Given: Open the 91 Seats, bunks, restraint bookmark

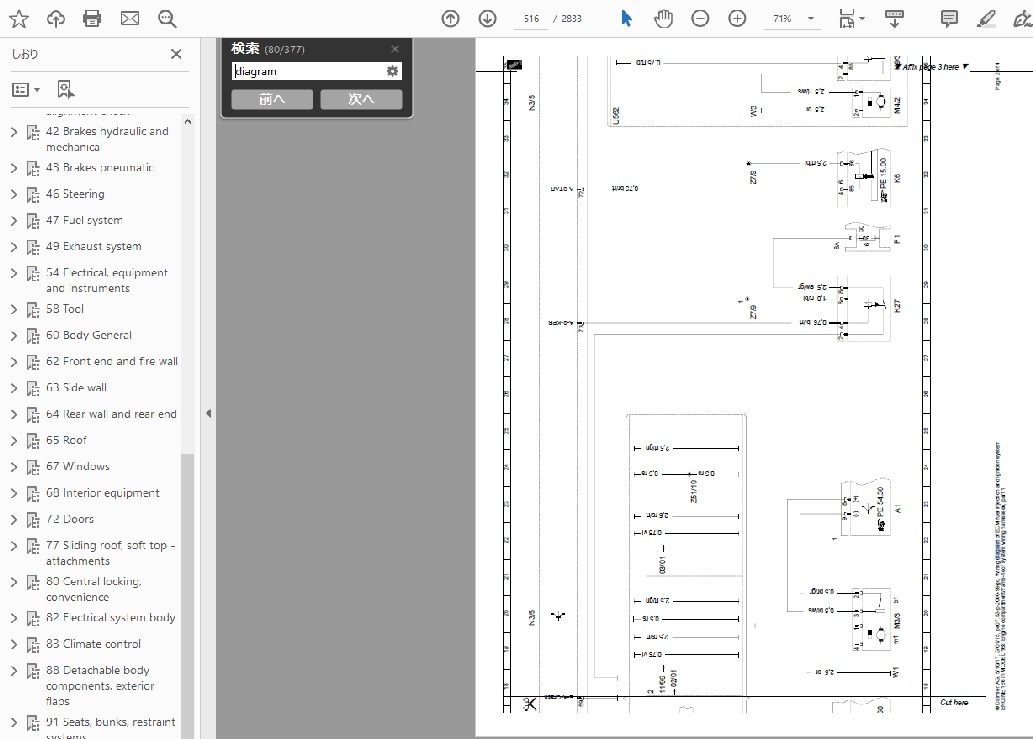Looking at the screenshot, I should point(111,728).
